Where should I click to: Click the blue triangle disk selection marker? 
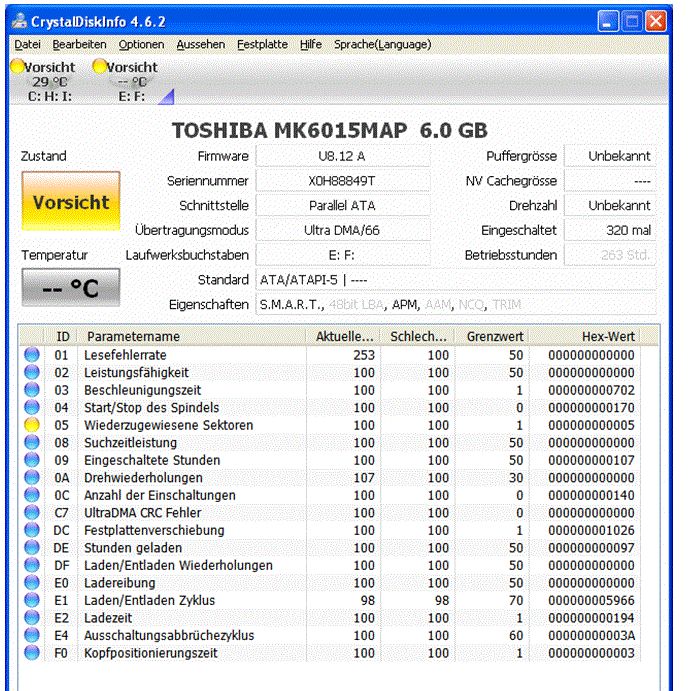(x=167, y=96)
